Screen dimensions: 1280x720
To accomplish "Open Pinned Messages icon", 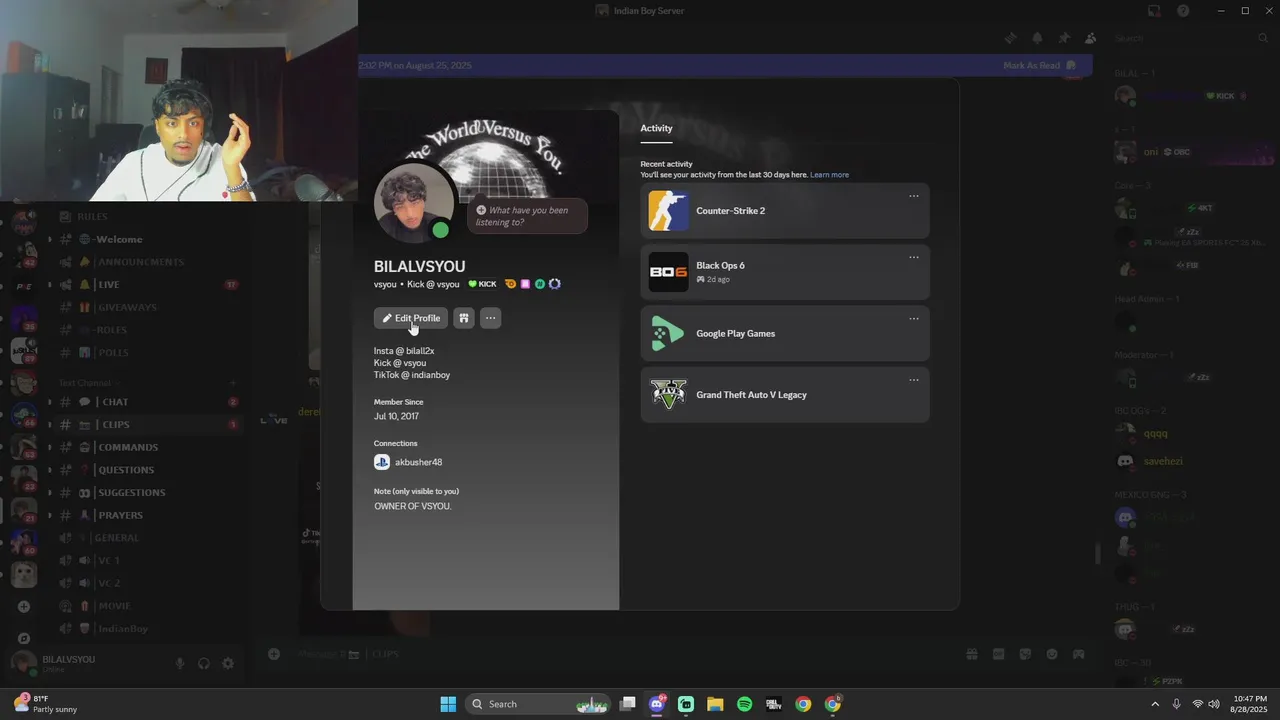I will click(1064, 38).
